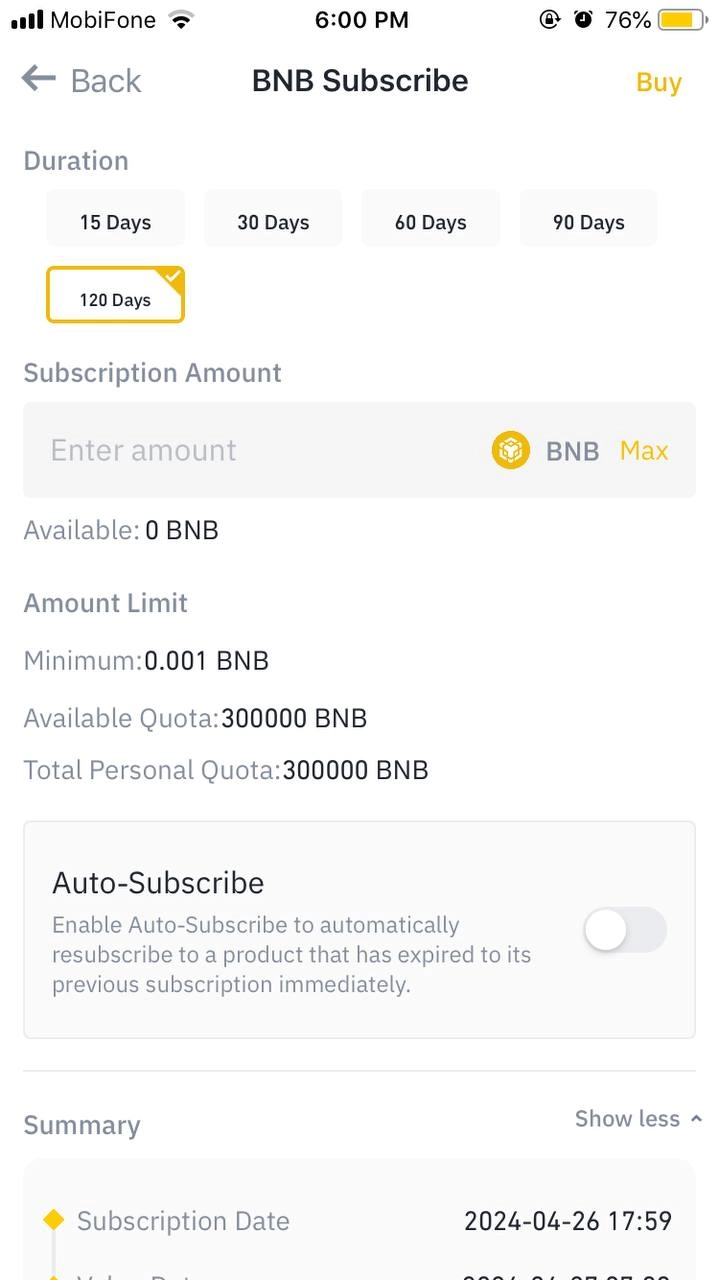Tap the battery icon in status bar
Viewport: 719px width, 1280px height.
click(x=684, y=19)
